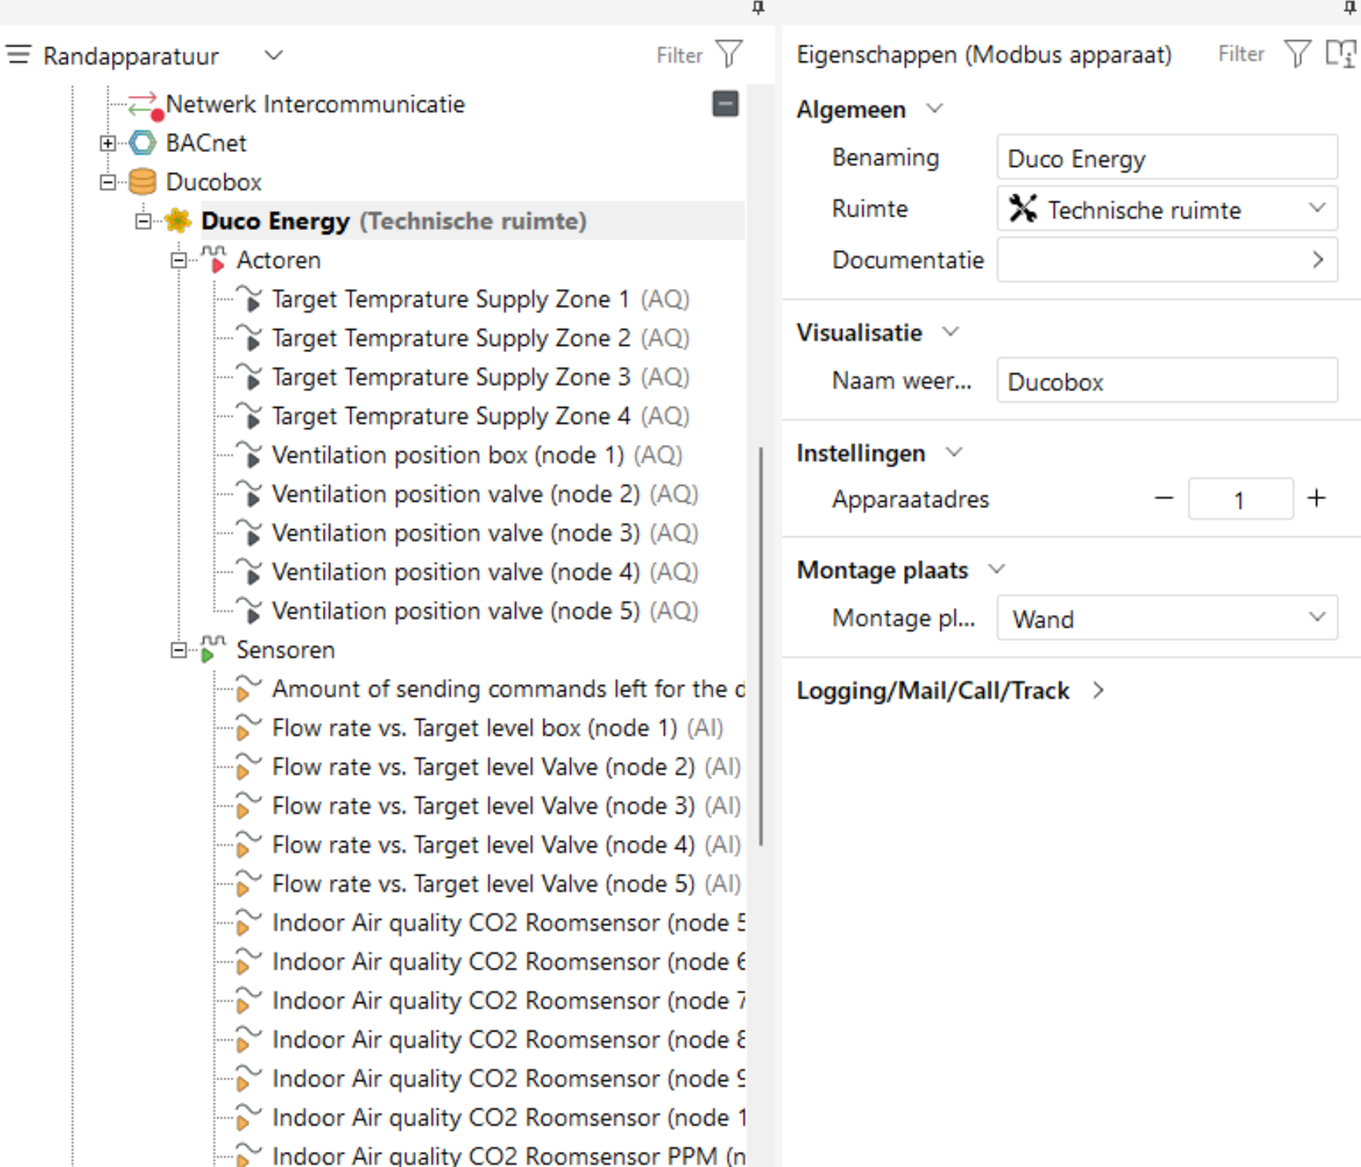This screenshot has height=1167, width=1361.
Task: Expand the Logging/Mail/Call/Track section
Action: coord(1098,690)
